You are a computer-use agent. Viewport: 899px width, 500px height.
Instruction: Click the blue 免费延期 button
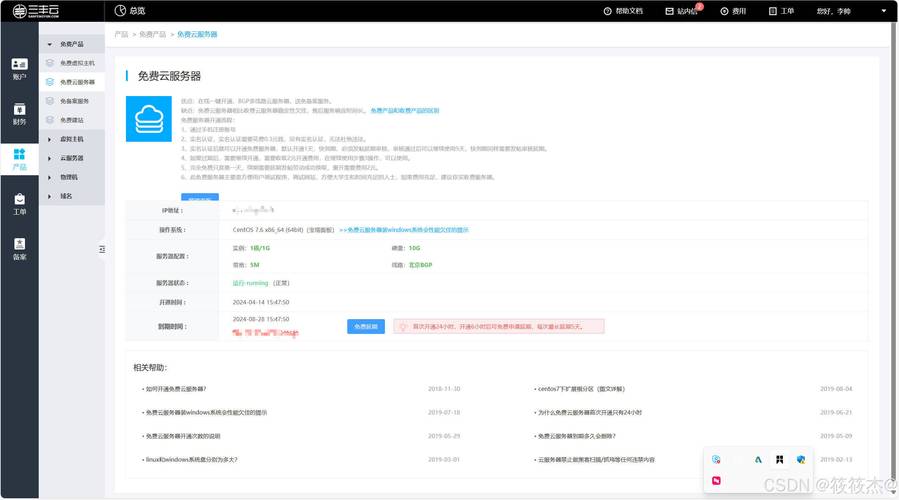366,326
